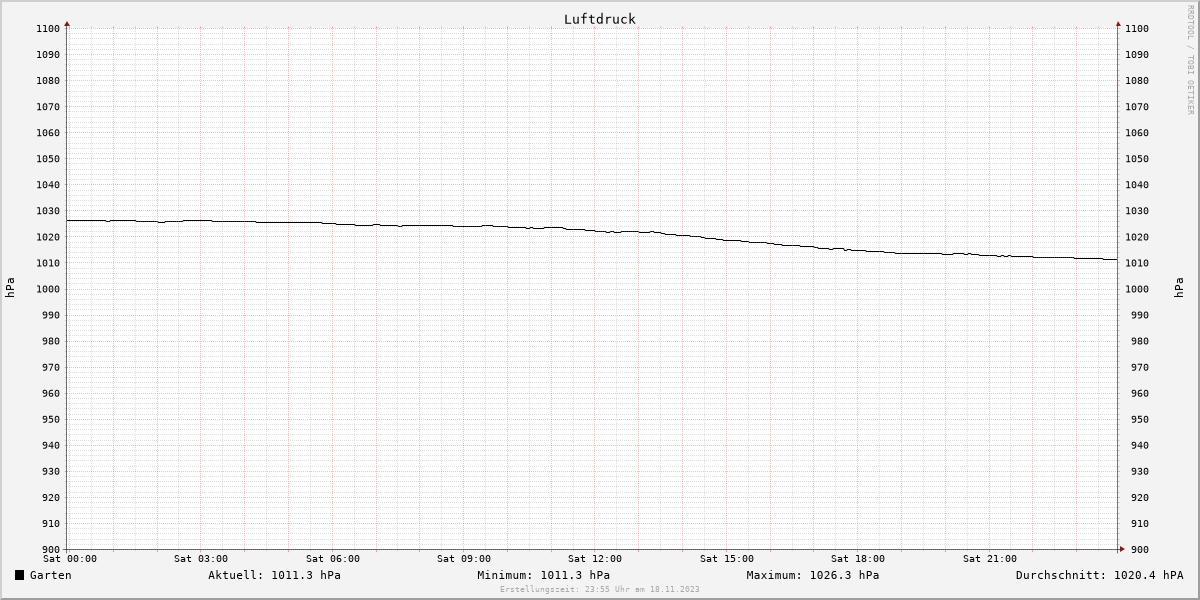Click the left axis 1100 label
The image size is (1200, 600).
pos(48,28)
